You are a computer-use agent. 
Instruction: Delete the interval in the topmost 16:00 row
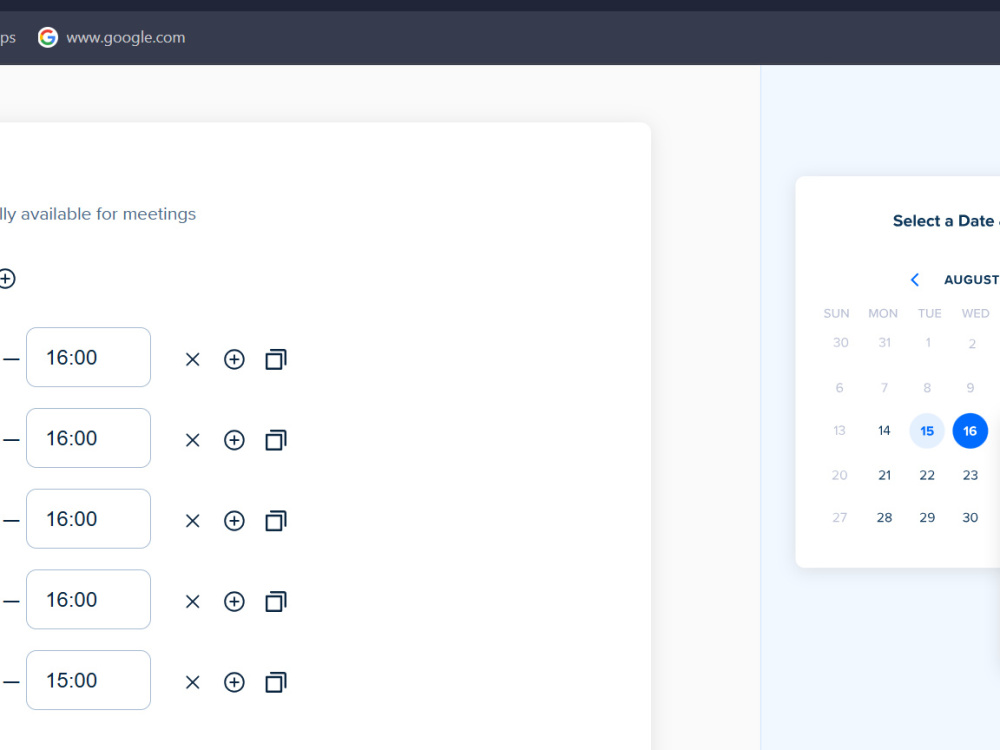point(193,360)
